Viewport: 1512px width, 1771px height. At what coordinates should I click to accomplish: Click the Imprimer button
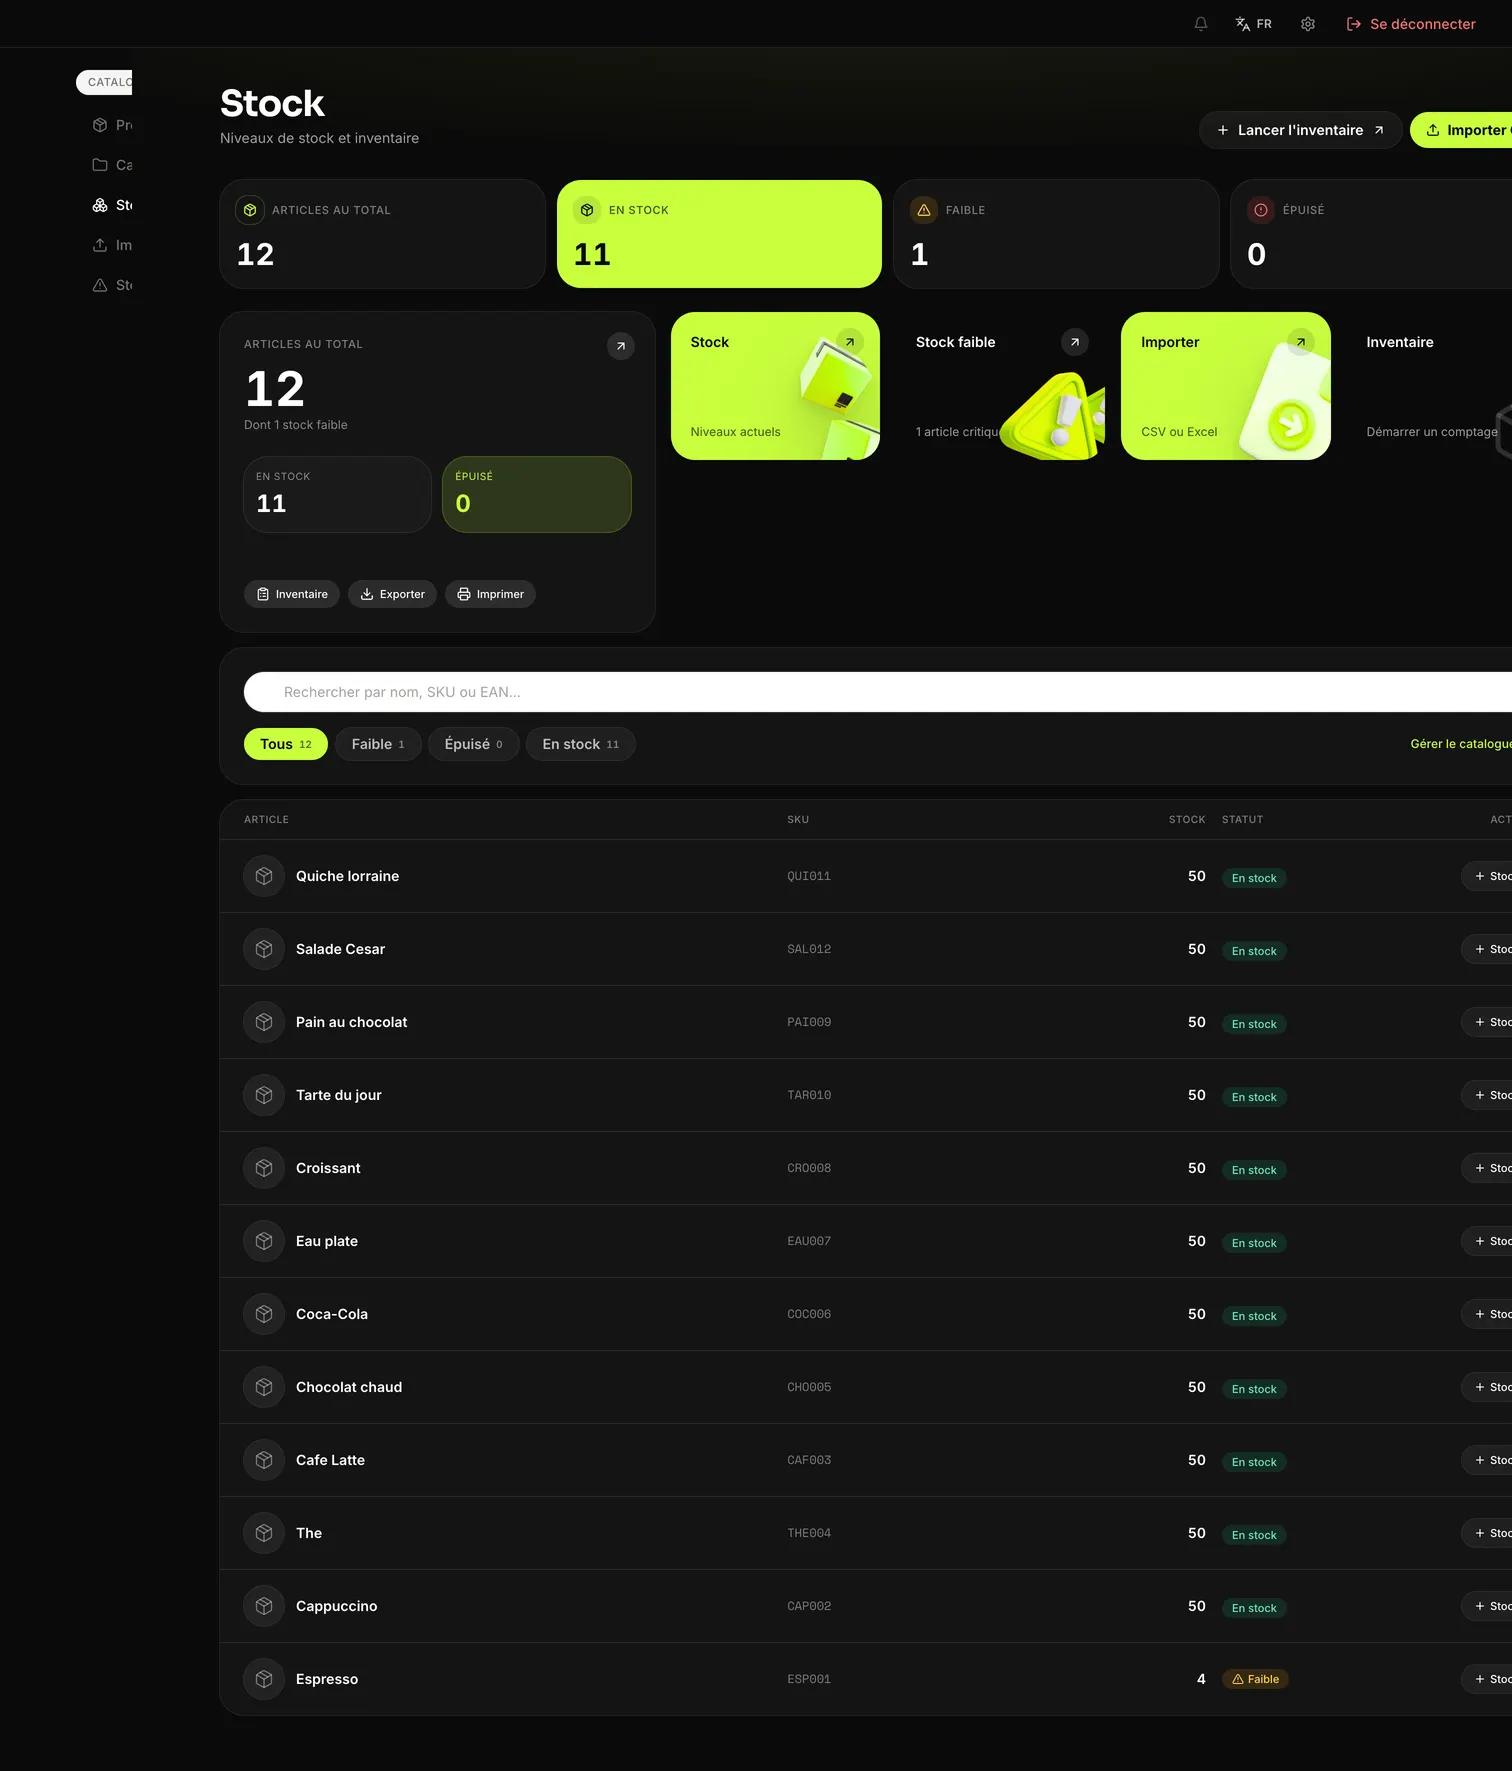[x=491, y=594]
